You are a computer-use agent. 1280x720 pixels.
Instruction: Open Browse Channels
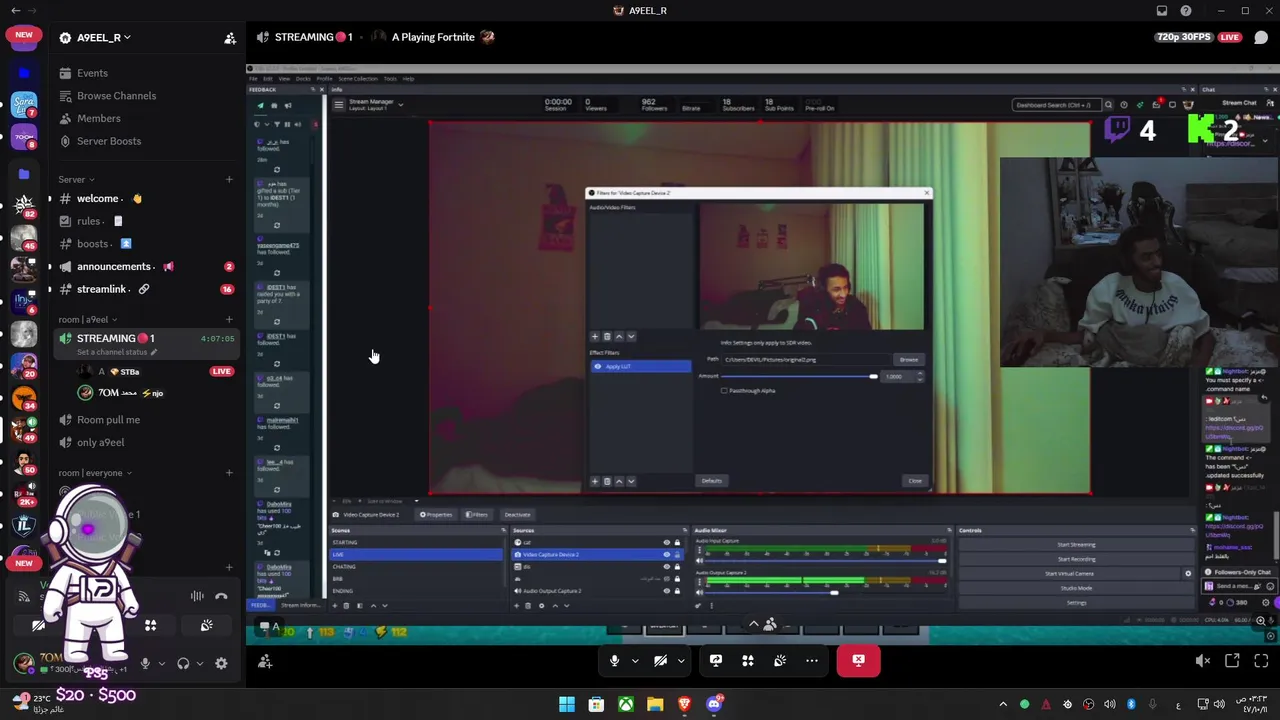(116, 96)
